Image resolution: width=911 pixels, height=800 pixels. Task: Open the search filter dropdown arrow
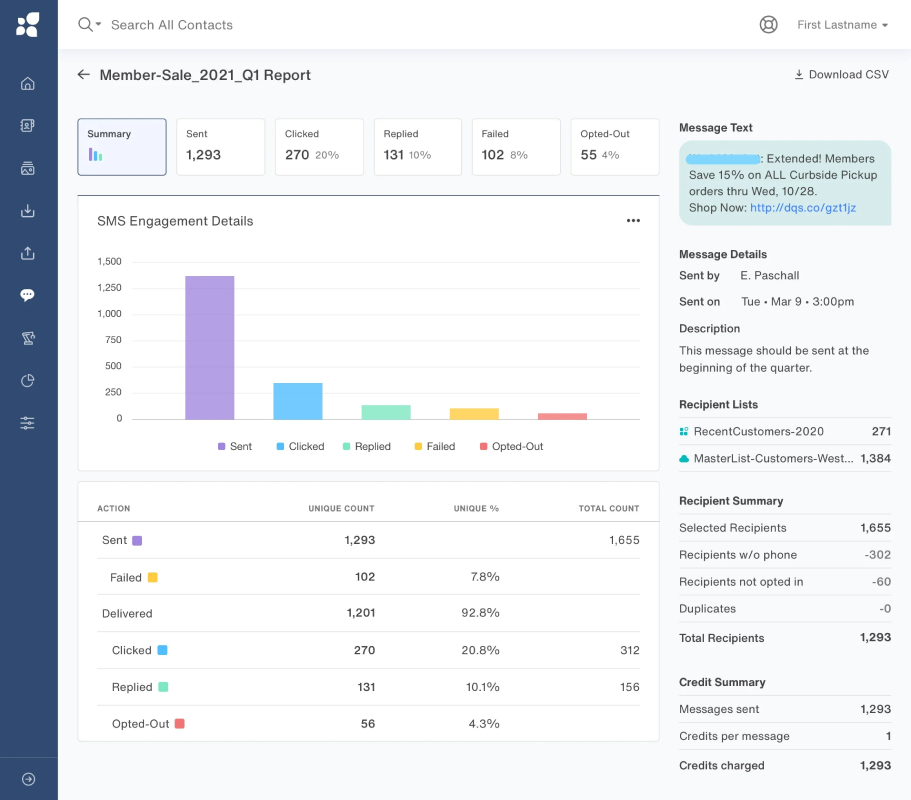click(x=98, y=24)
